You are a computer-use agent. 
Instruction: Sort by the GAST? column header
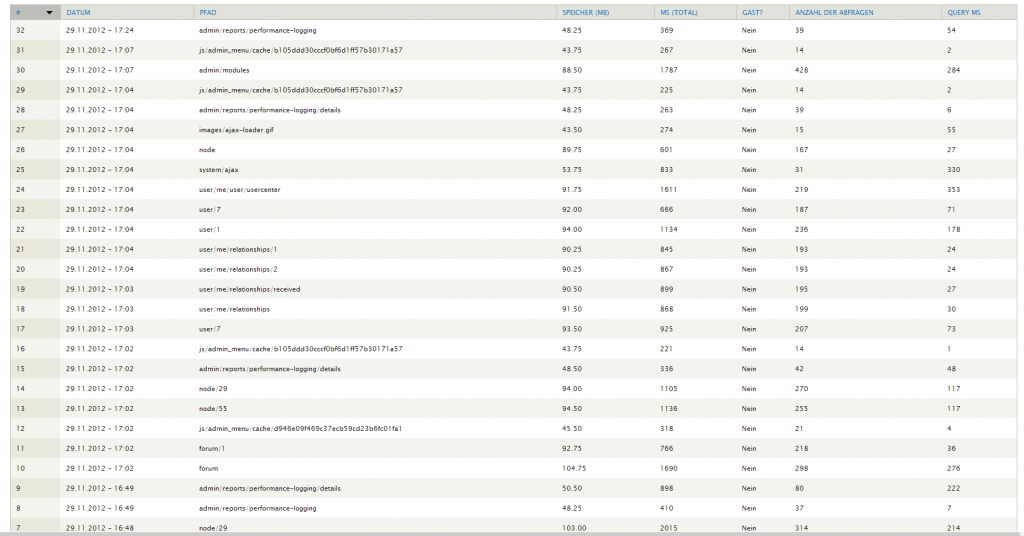click(x=752, y=12)
